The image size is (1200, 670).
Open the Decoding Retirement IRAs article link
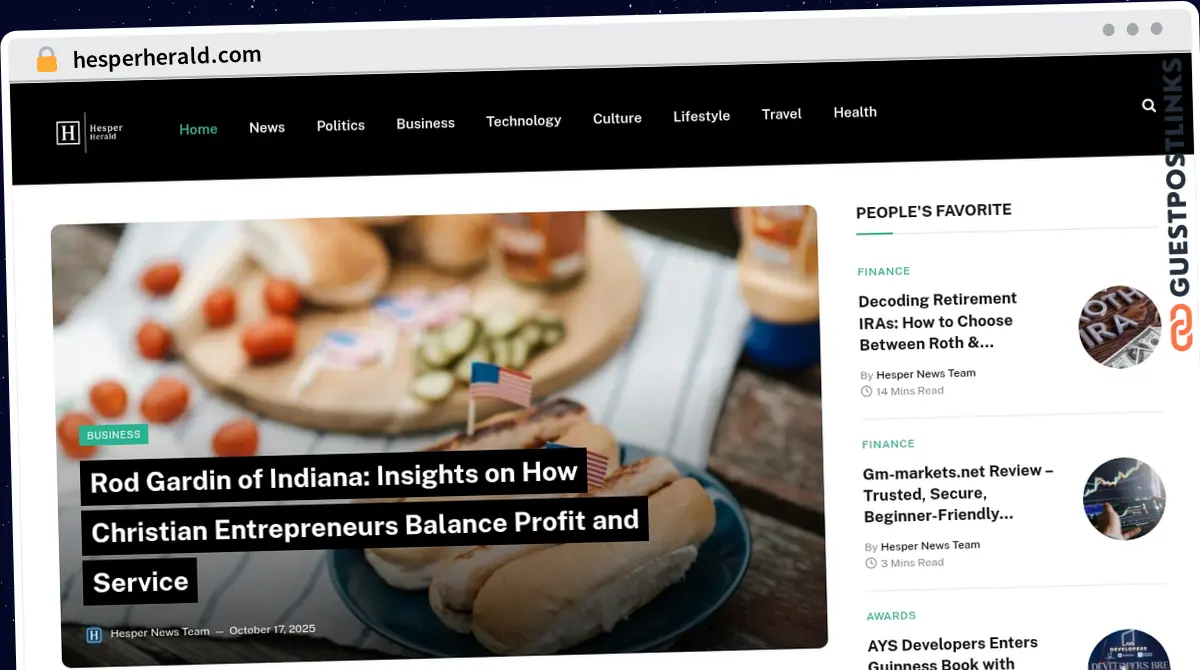click(x=938, y=321)
